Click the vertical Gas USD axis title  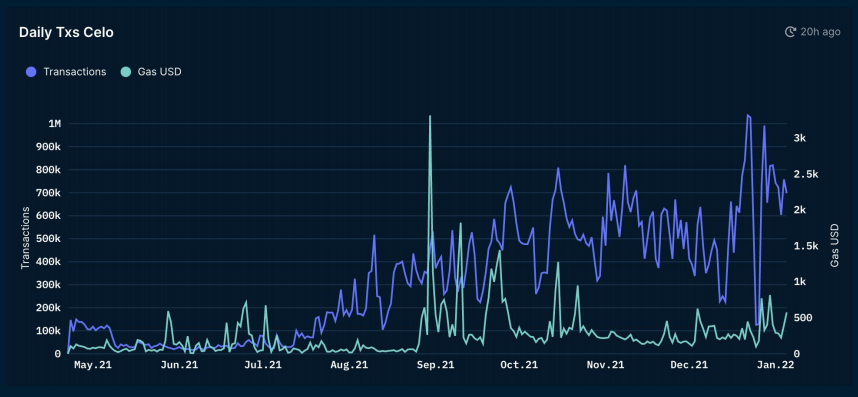(x=834, y=246)
